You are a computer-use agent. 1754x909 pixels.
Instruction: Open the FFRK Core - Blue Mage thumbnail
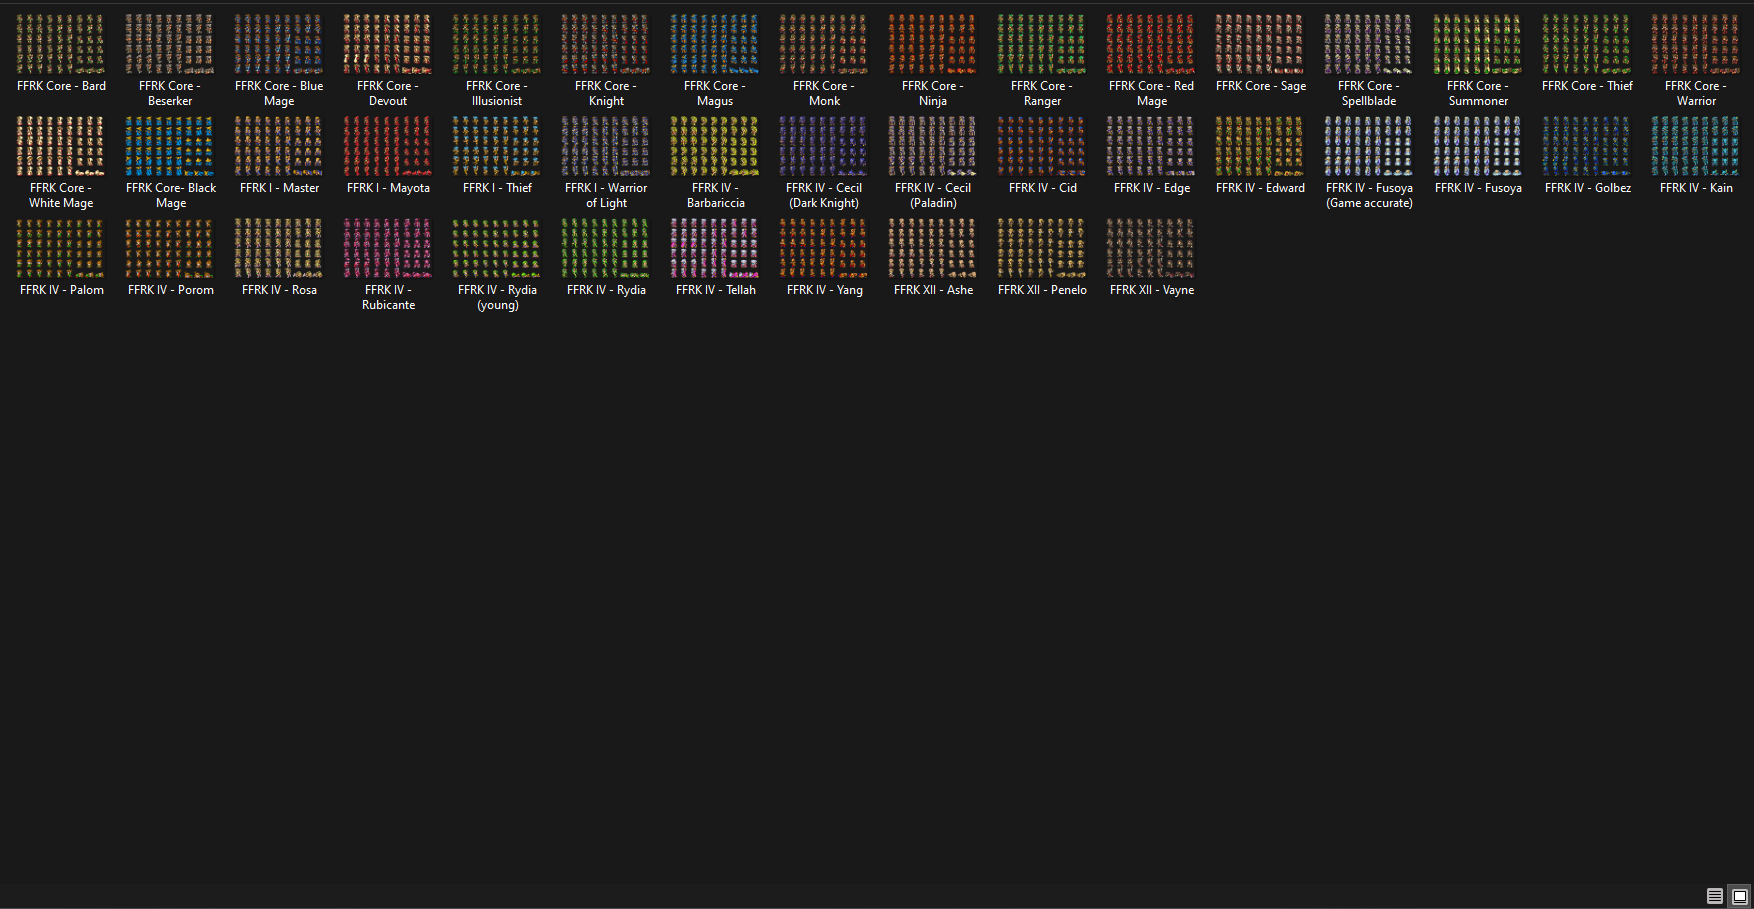pos(279,44)
